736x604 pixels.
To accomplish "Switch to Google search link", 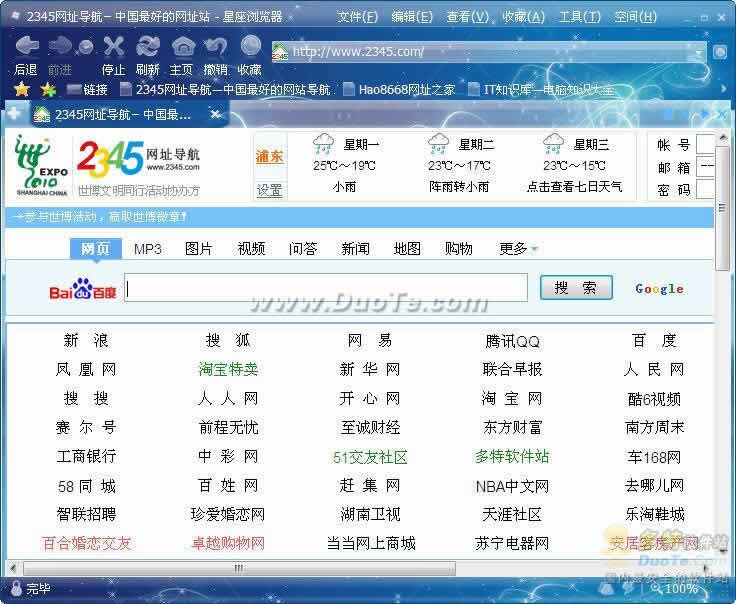I will (x=659, y=289).
